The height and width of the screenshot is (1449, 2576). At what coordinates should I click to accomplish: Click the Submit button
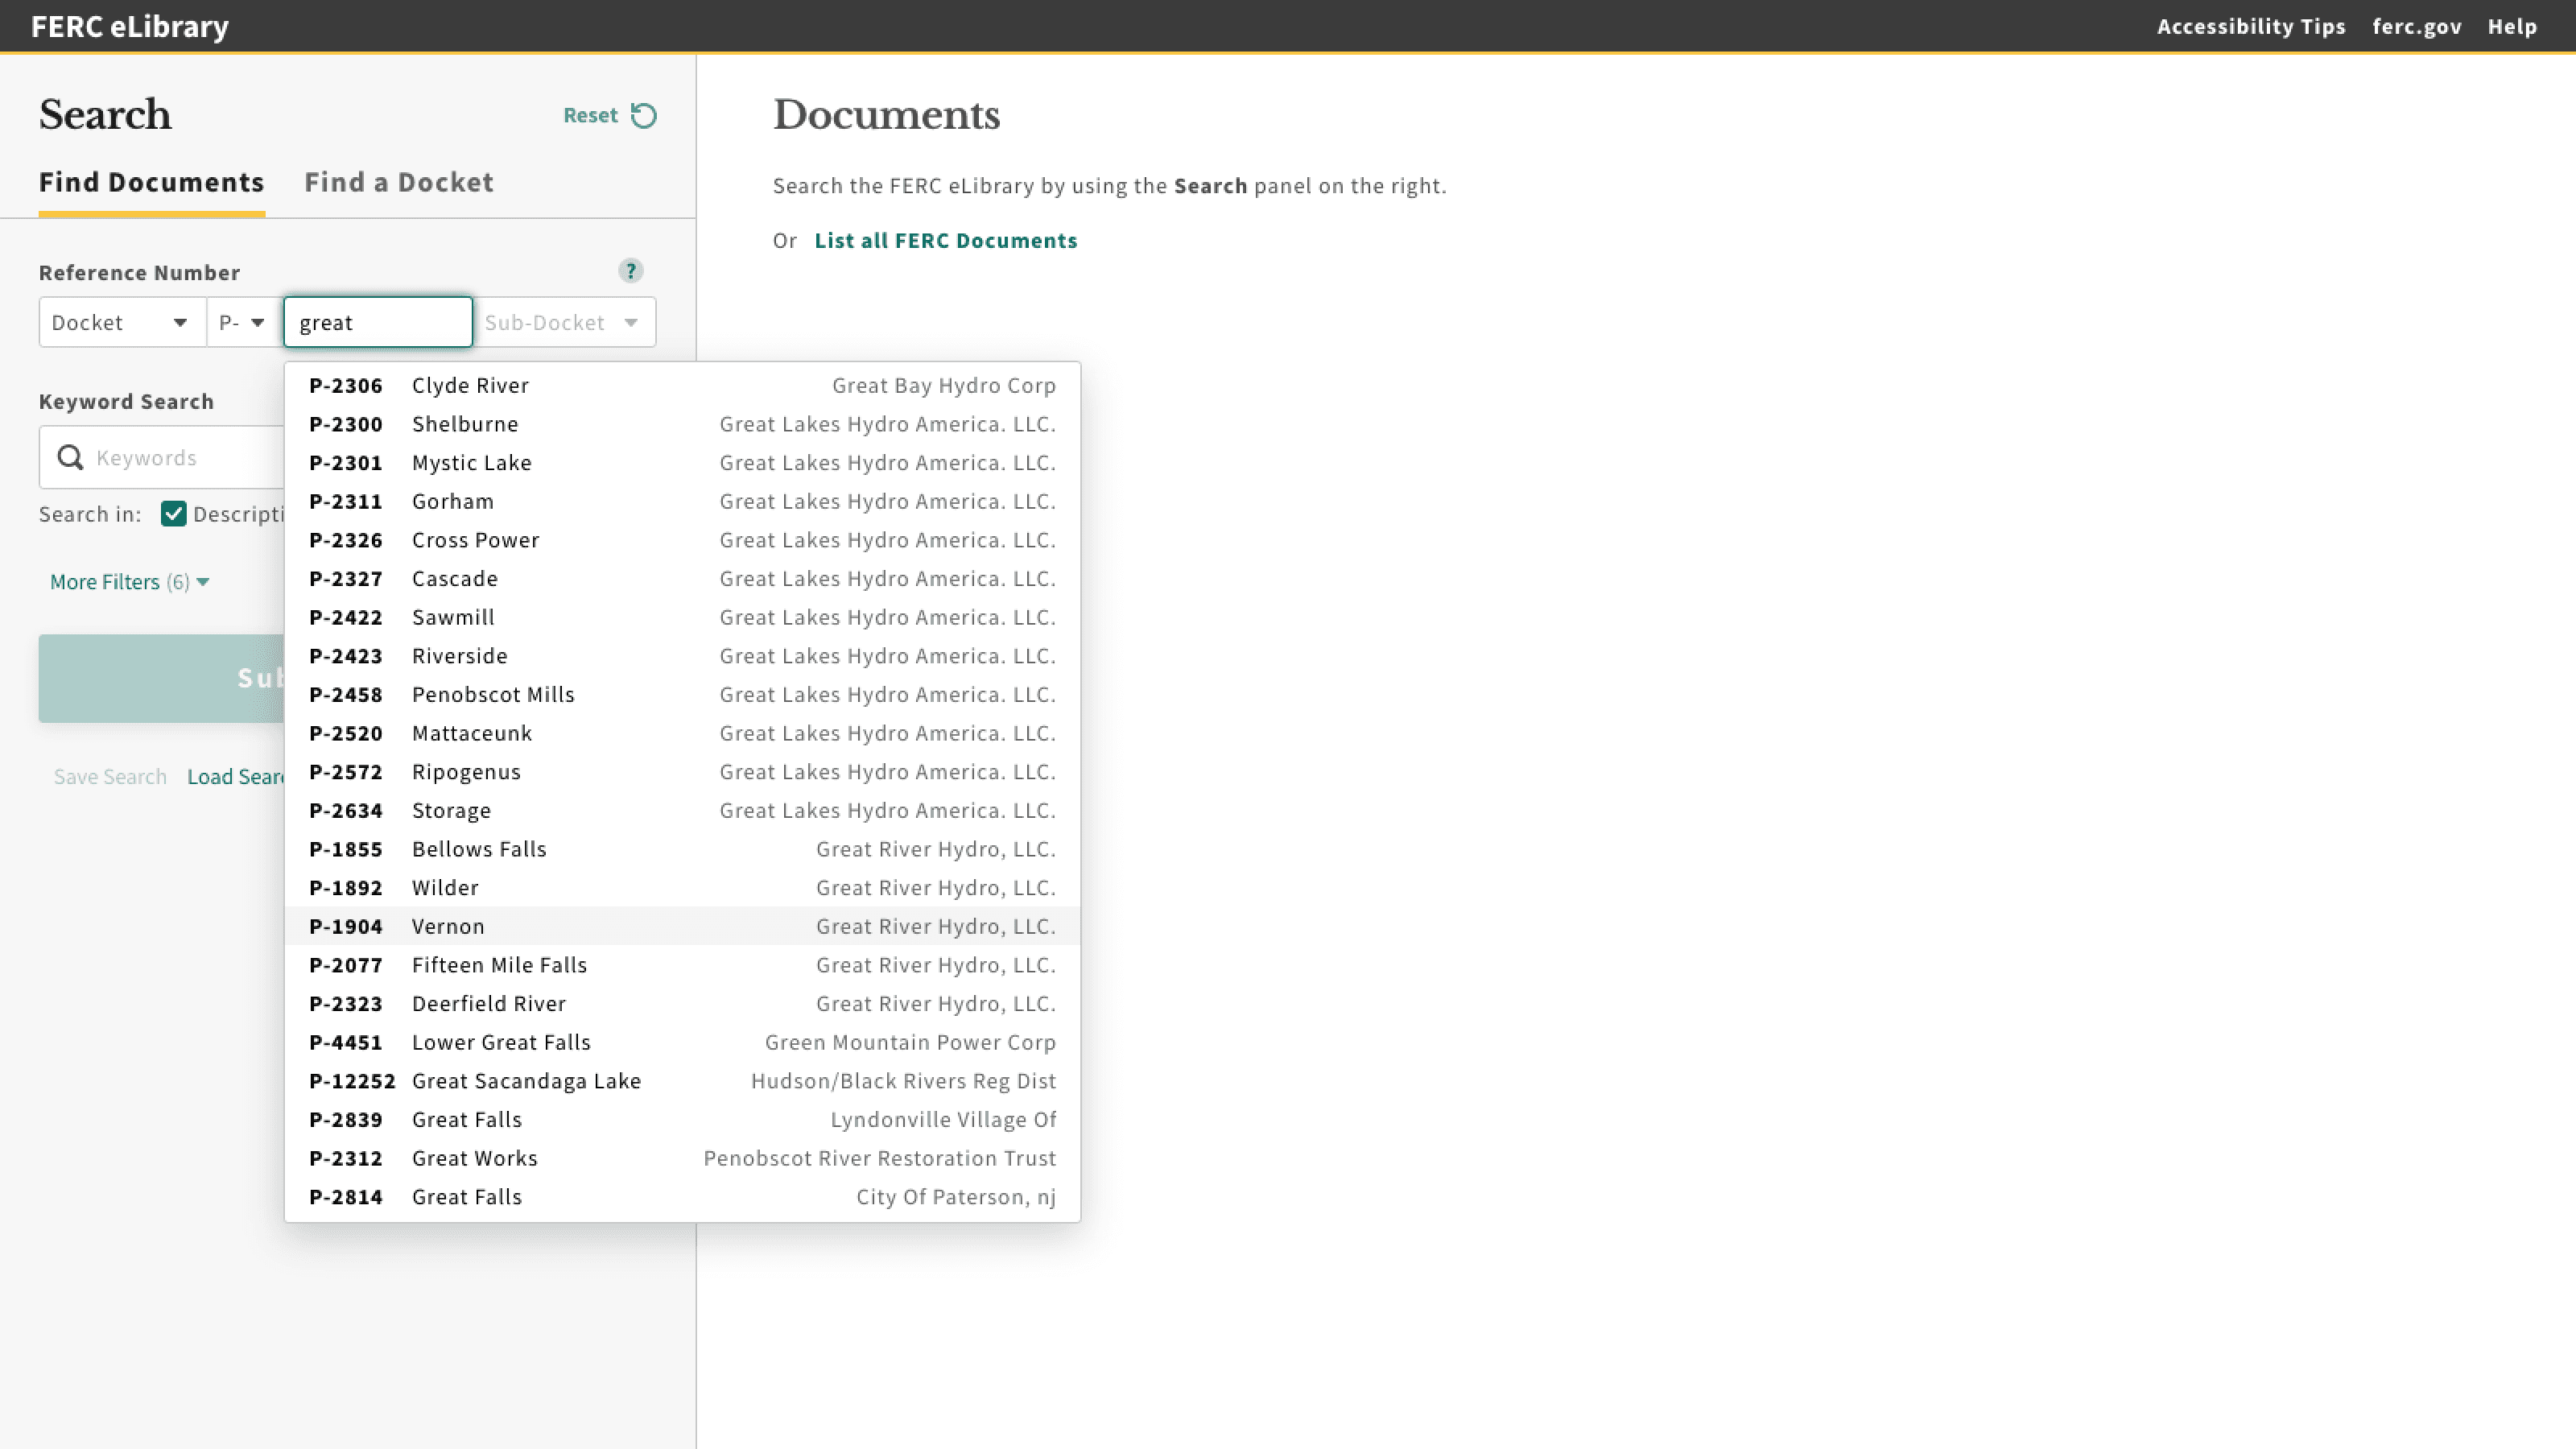(162, 678)
